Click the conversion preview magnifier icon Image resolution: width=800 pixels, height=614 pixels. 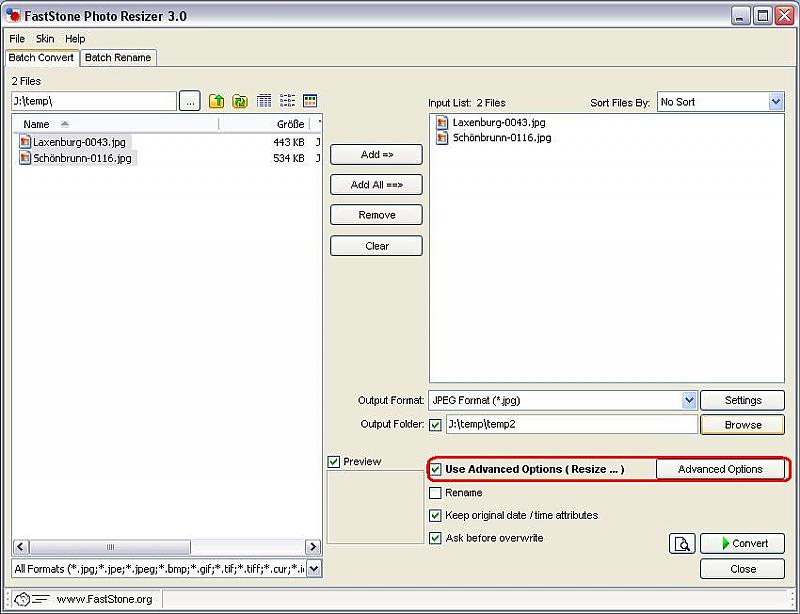tap(682, 543)
